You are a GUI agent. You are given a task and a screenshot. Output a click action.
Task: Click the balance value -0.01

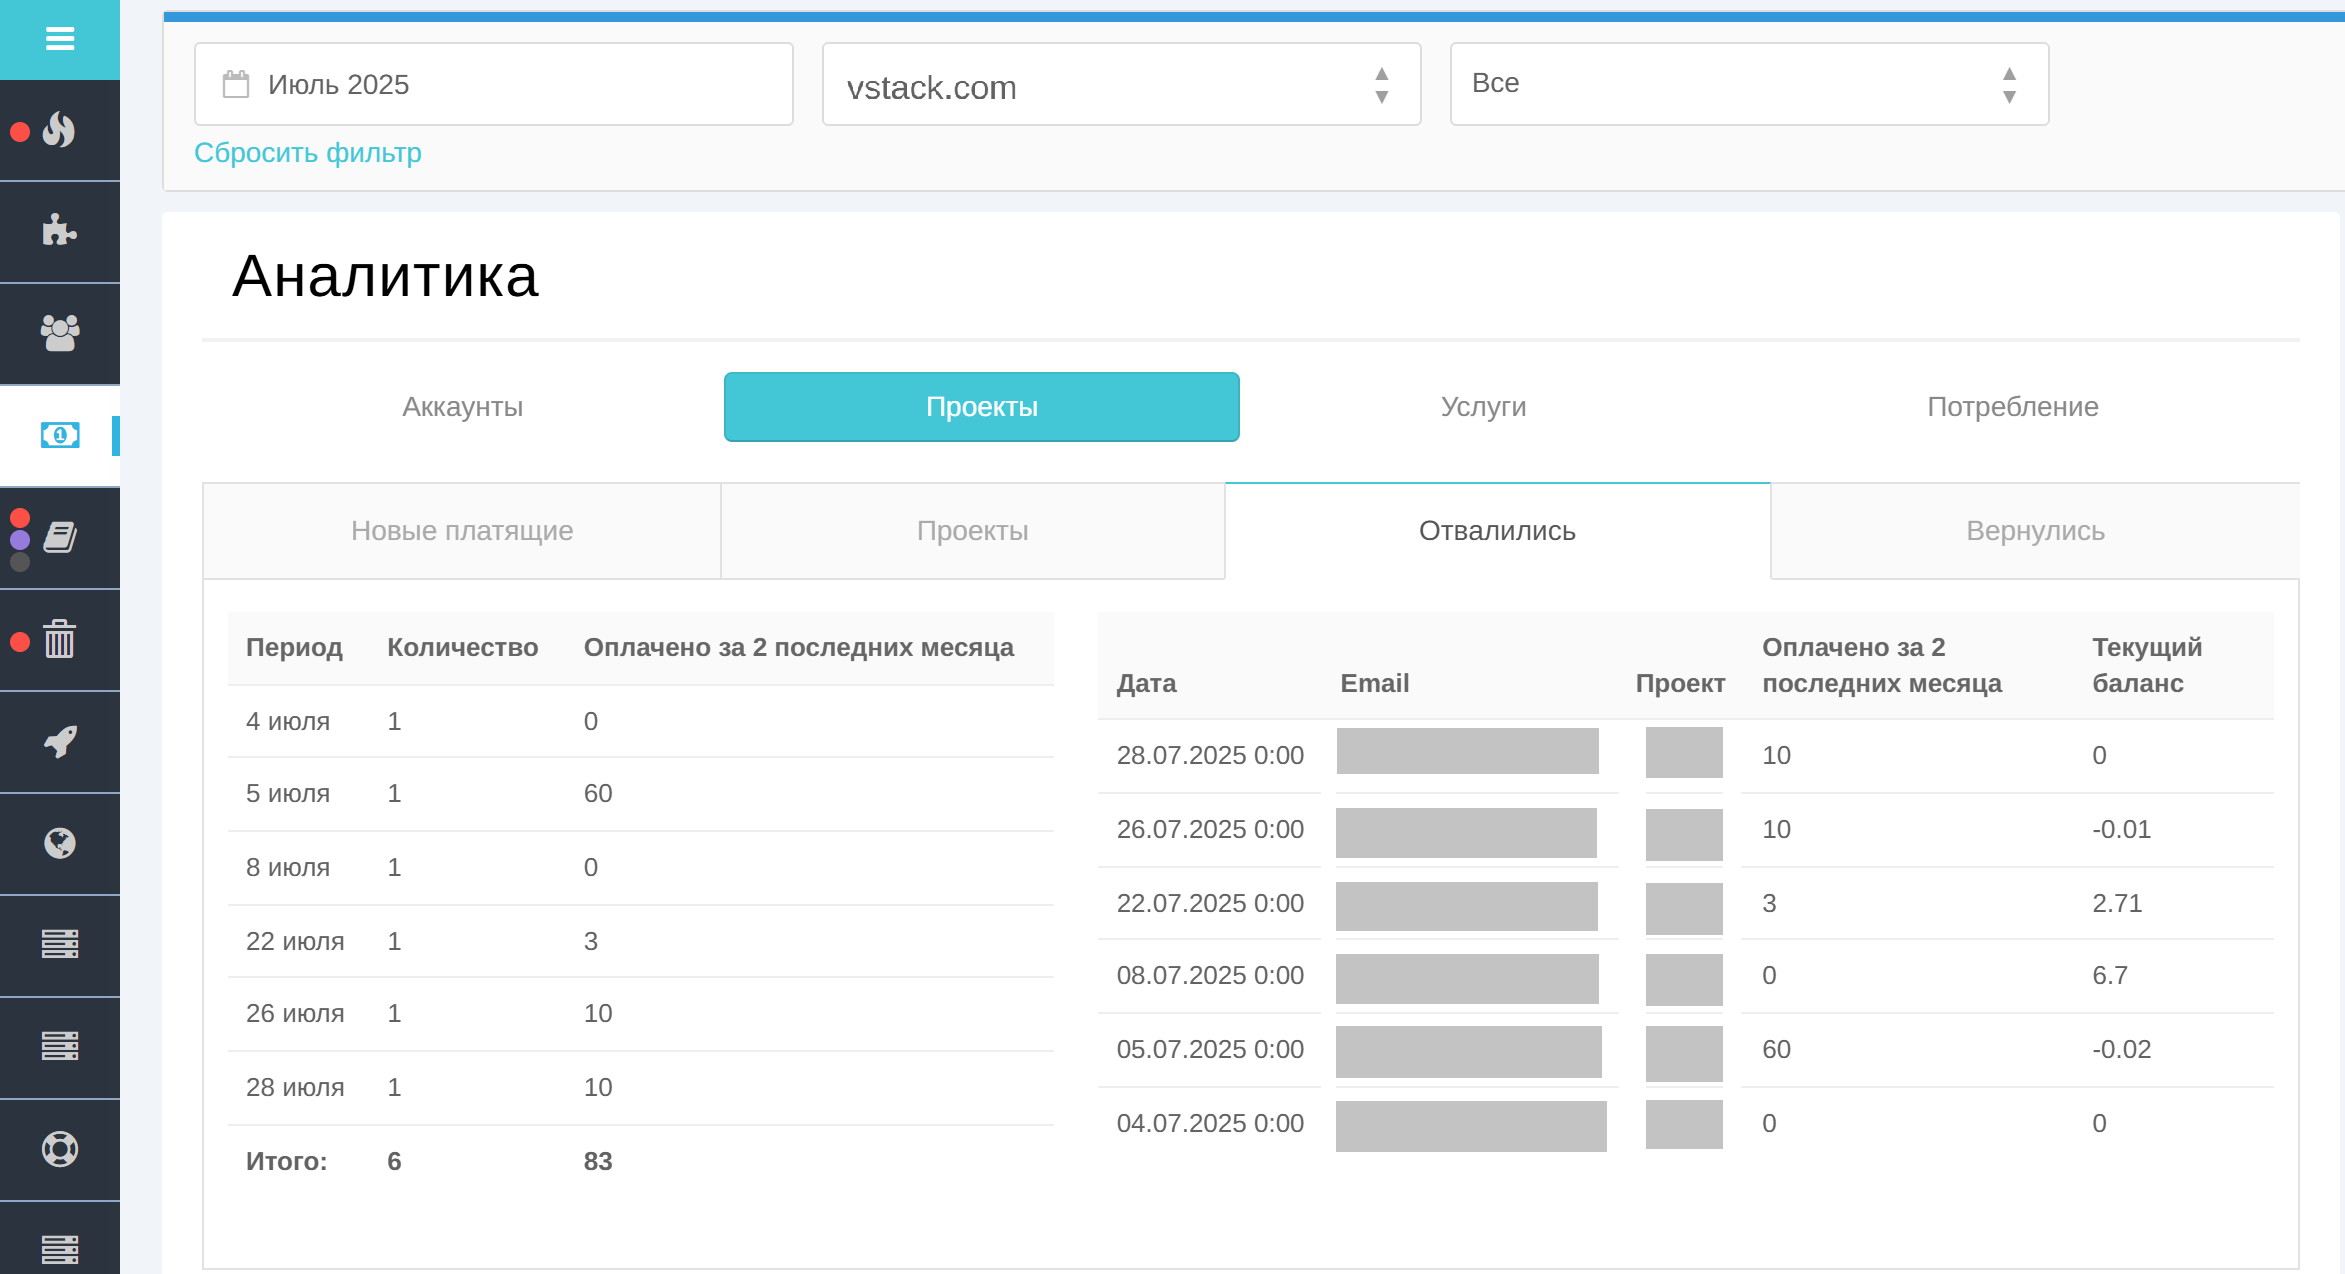point(2121,829)
